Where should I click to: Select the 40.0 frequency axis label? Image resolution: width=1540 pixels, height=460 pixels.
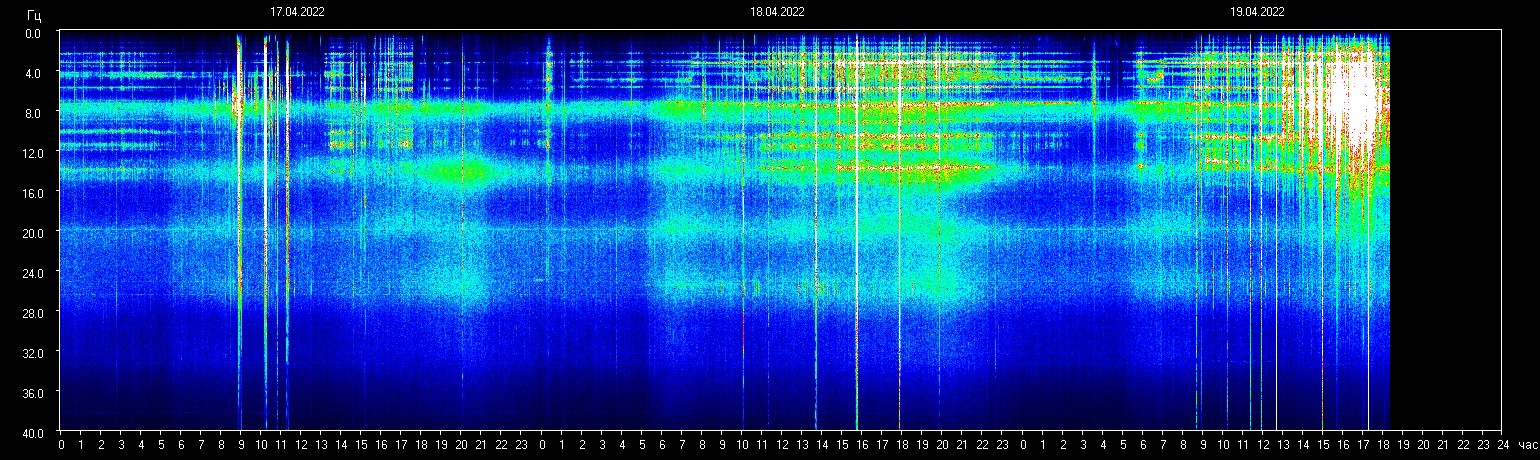[33, 432]
